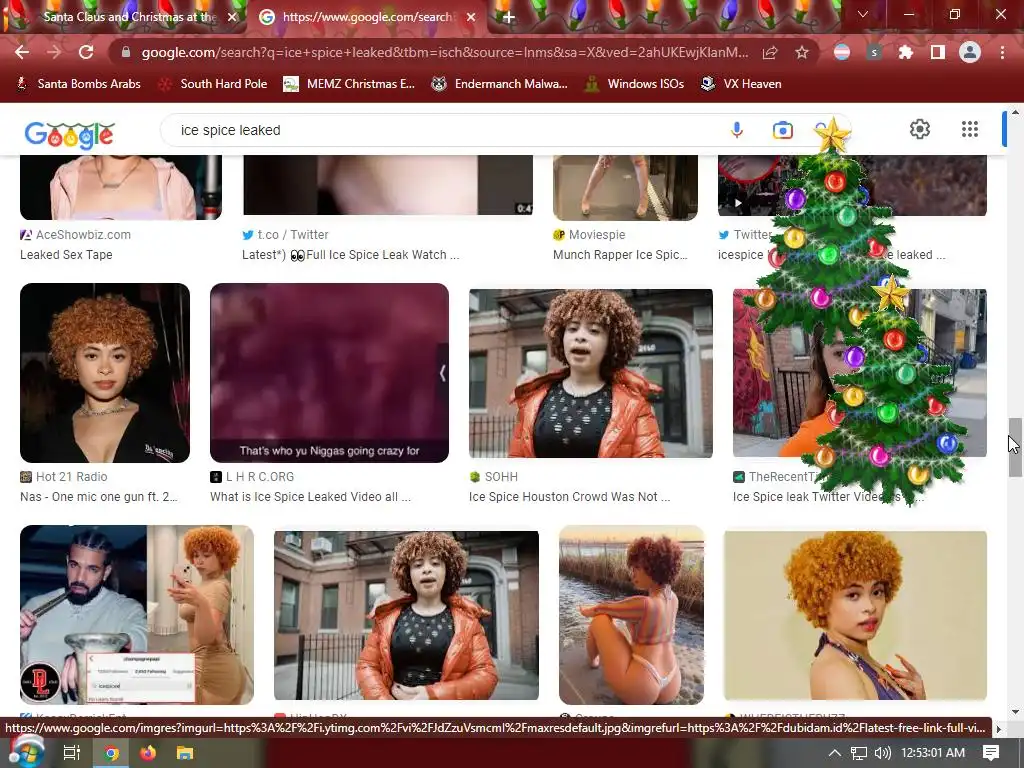This screenshot has width=1024, height=768.
Task: Show hidden system tray icons
Action: (x=835, y=753)
